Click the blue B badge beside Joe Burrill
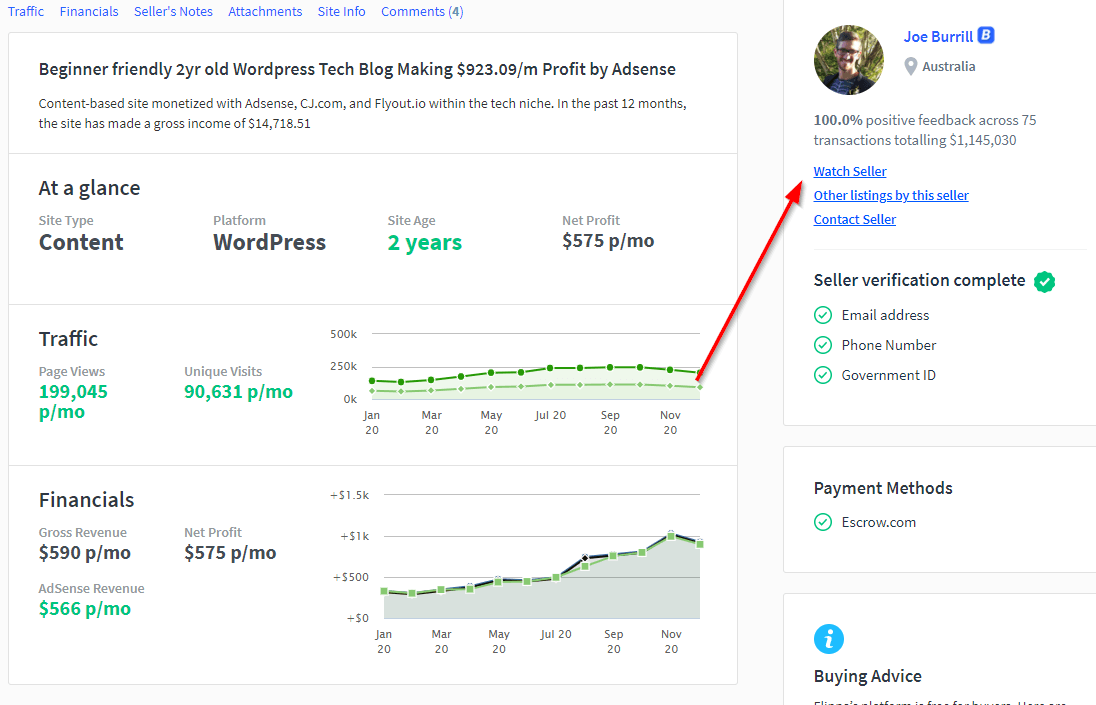Screen dimensions: 1096x705 [x=986, y=36]
